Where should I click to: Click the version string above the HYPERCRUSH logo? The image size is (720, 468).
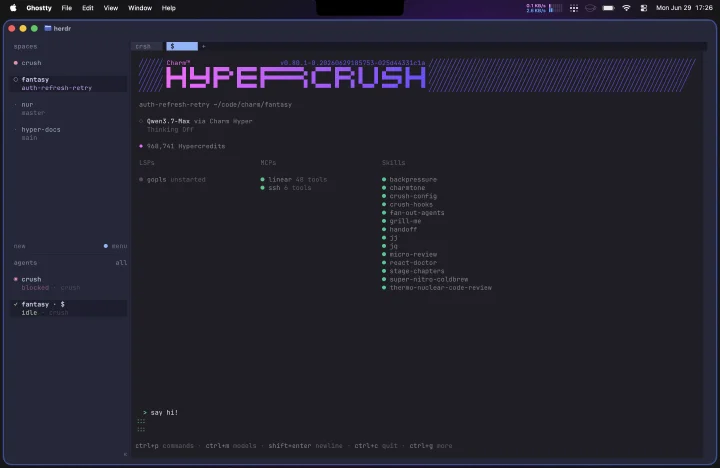point(353,62)
